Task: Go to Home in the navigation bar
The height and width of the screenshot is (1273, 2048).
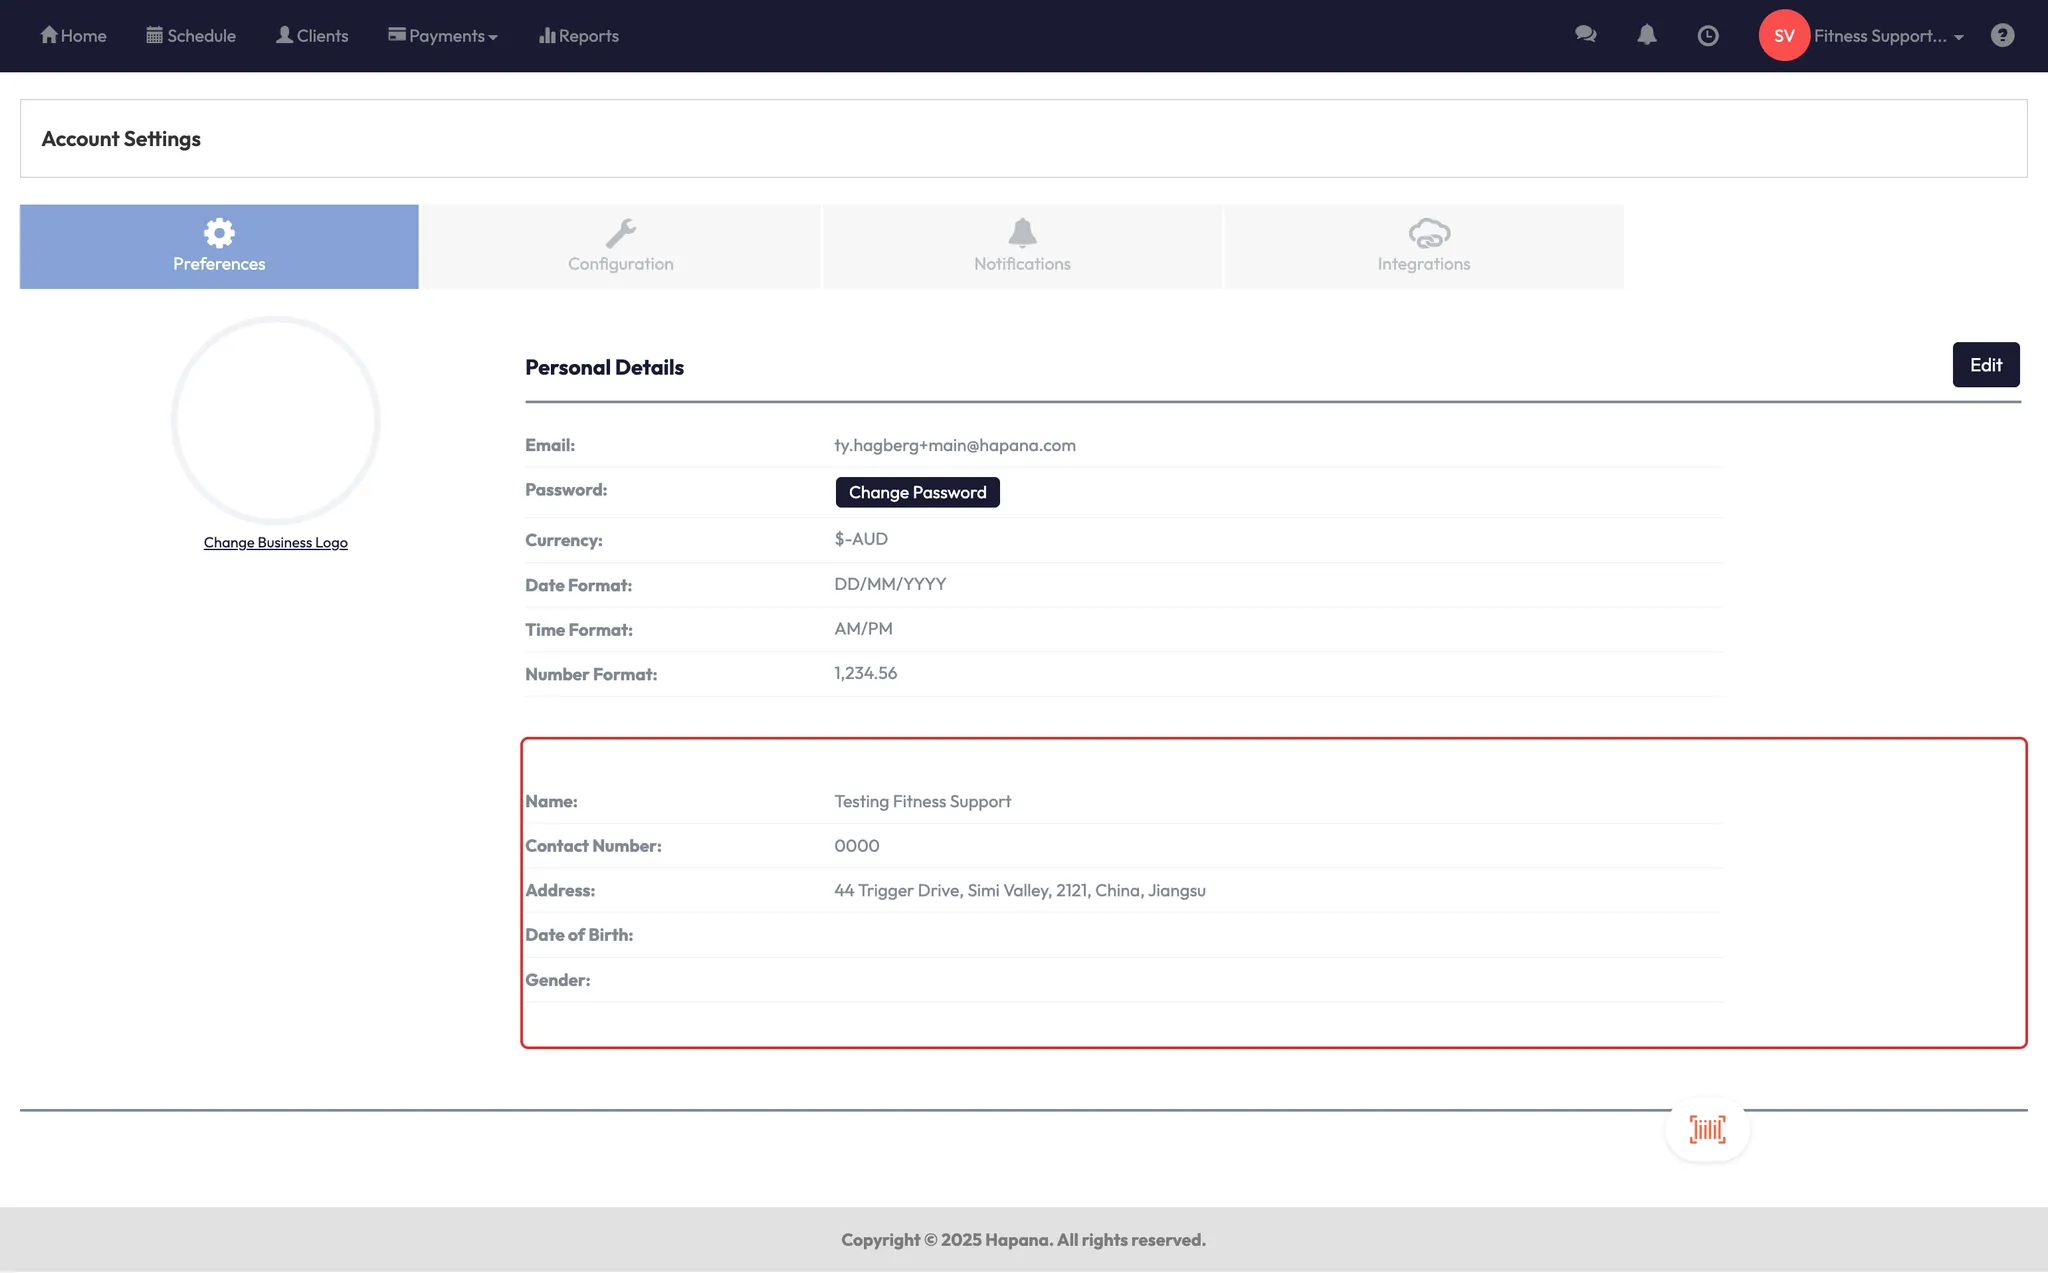Action: [73, 36]
